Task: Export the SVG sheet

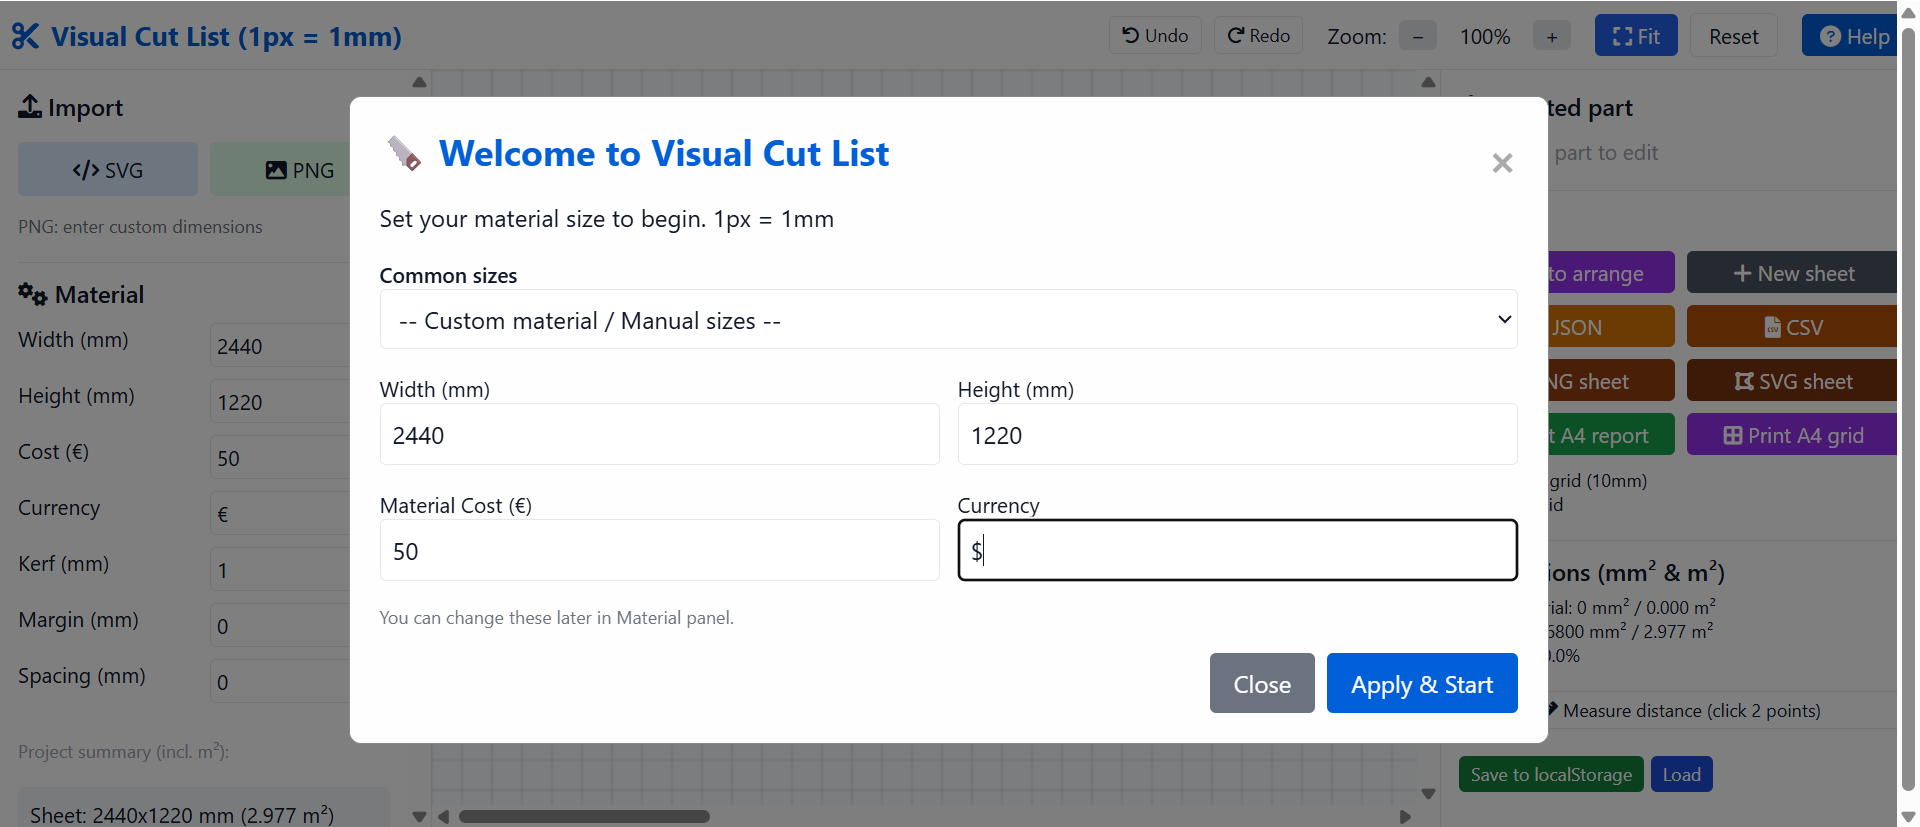Action: click(1792, 381)
